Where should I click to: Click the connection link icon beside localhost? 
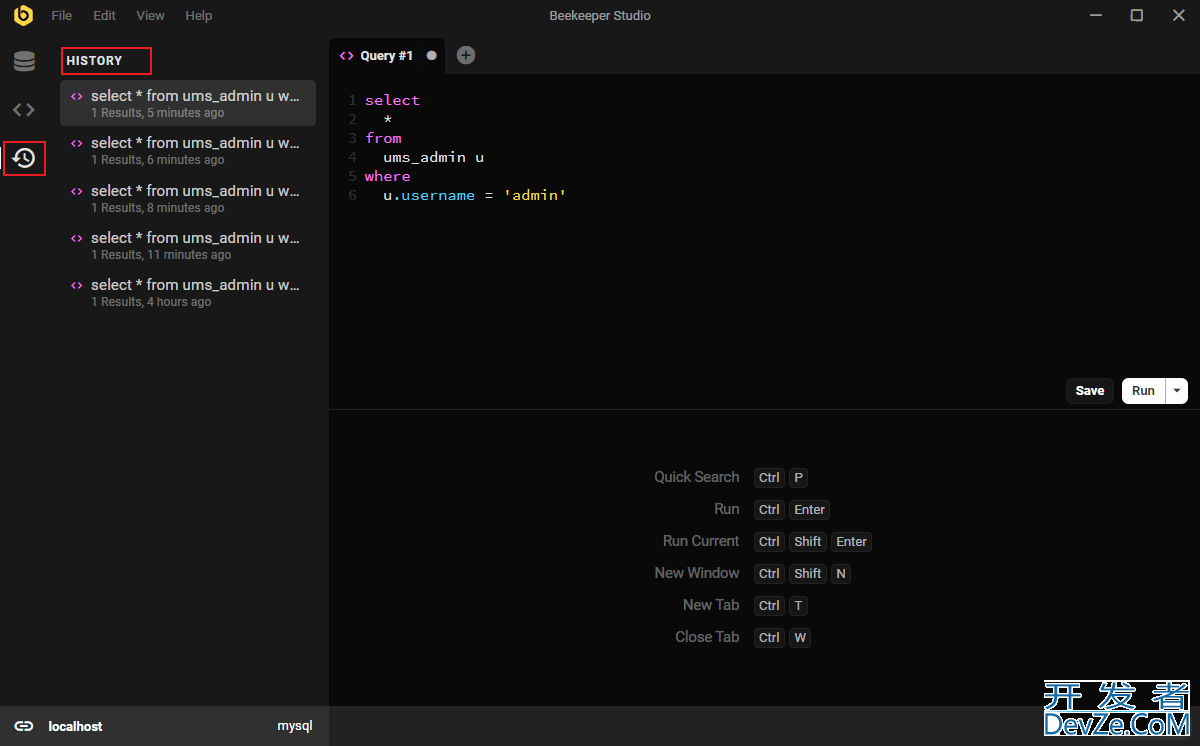[x=24, y=726]
